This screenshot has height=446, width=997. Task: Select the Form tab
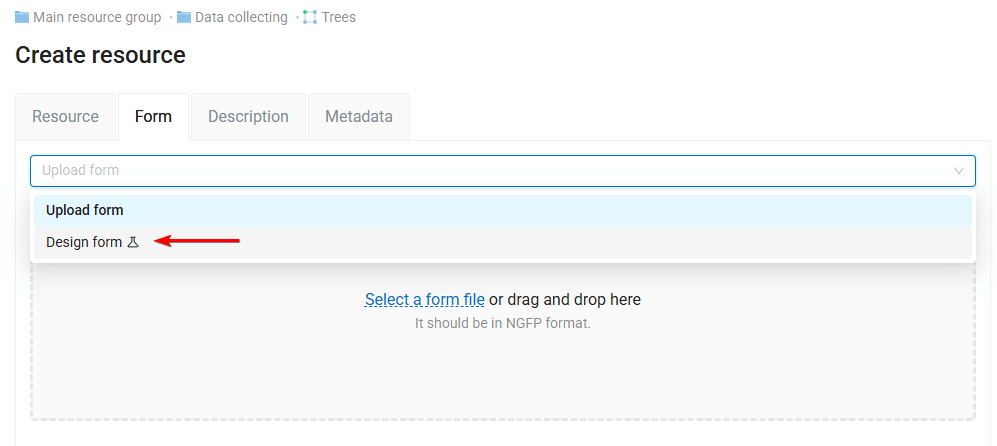point(154,117)
